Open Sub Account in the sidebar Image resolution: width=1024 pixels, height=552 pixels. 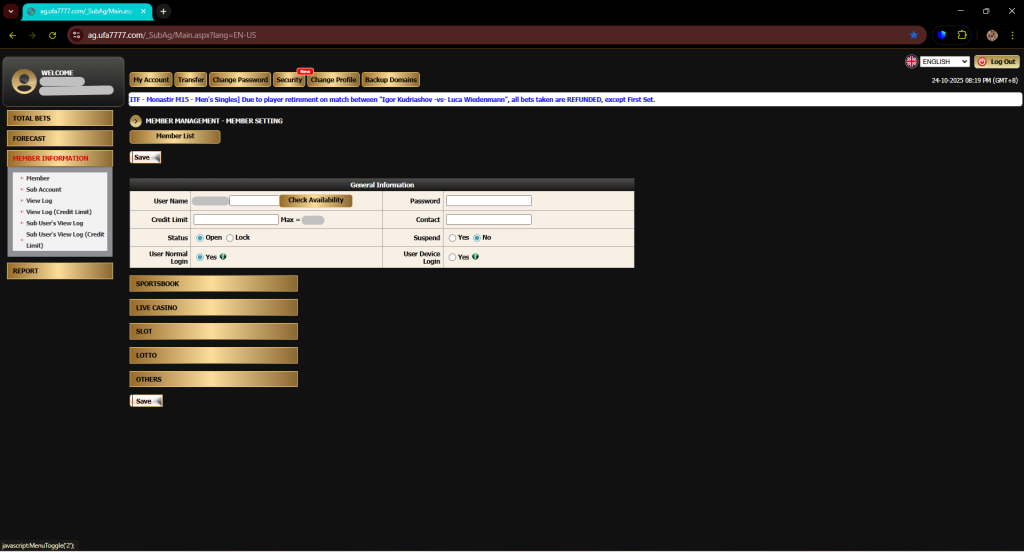coord(44,189)
